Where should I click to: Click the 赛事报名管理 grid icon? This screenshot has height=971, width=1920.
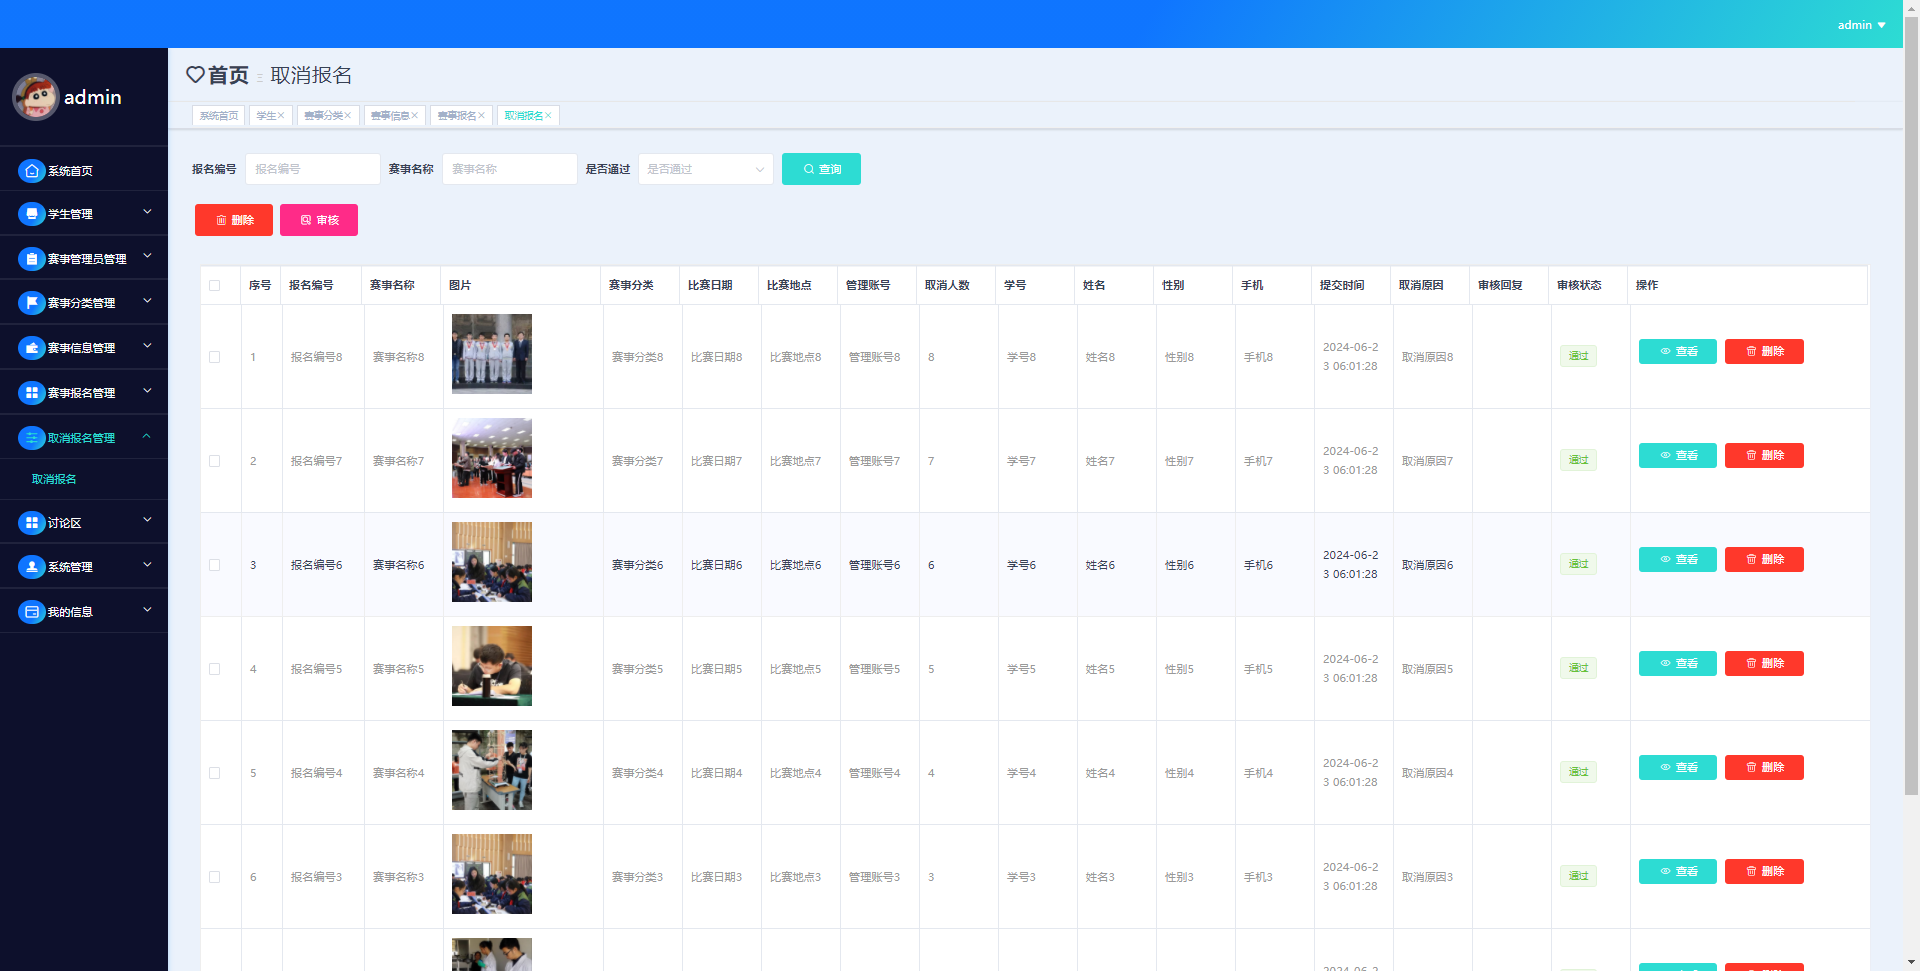32,393
